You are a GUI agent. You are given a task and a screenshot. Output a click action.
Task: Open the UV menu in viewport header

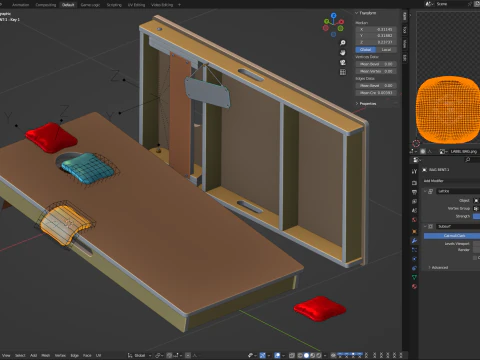[x=98, y=355]
